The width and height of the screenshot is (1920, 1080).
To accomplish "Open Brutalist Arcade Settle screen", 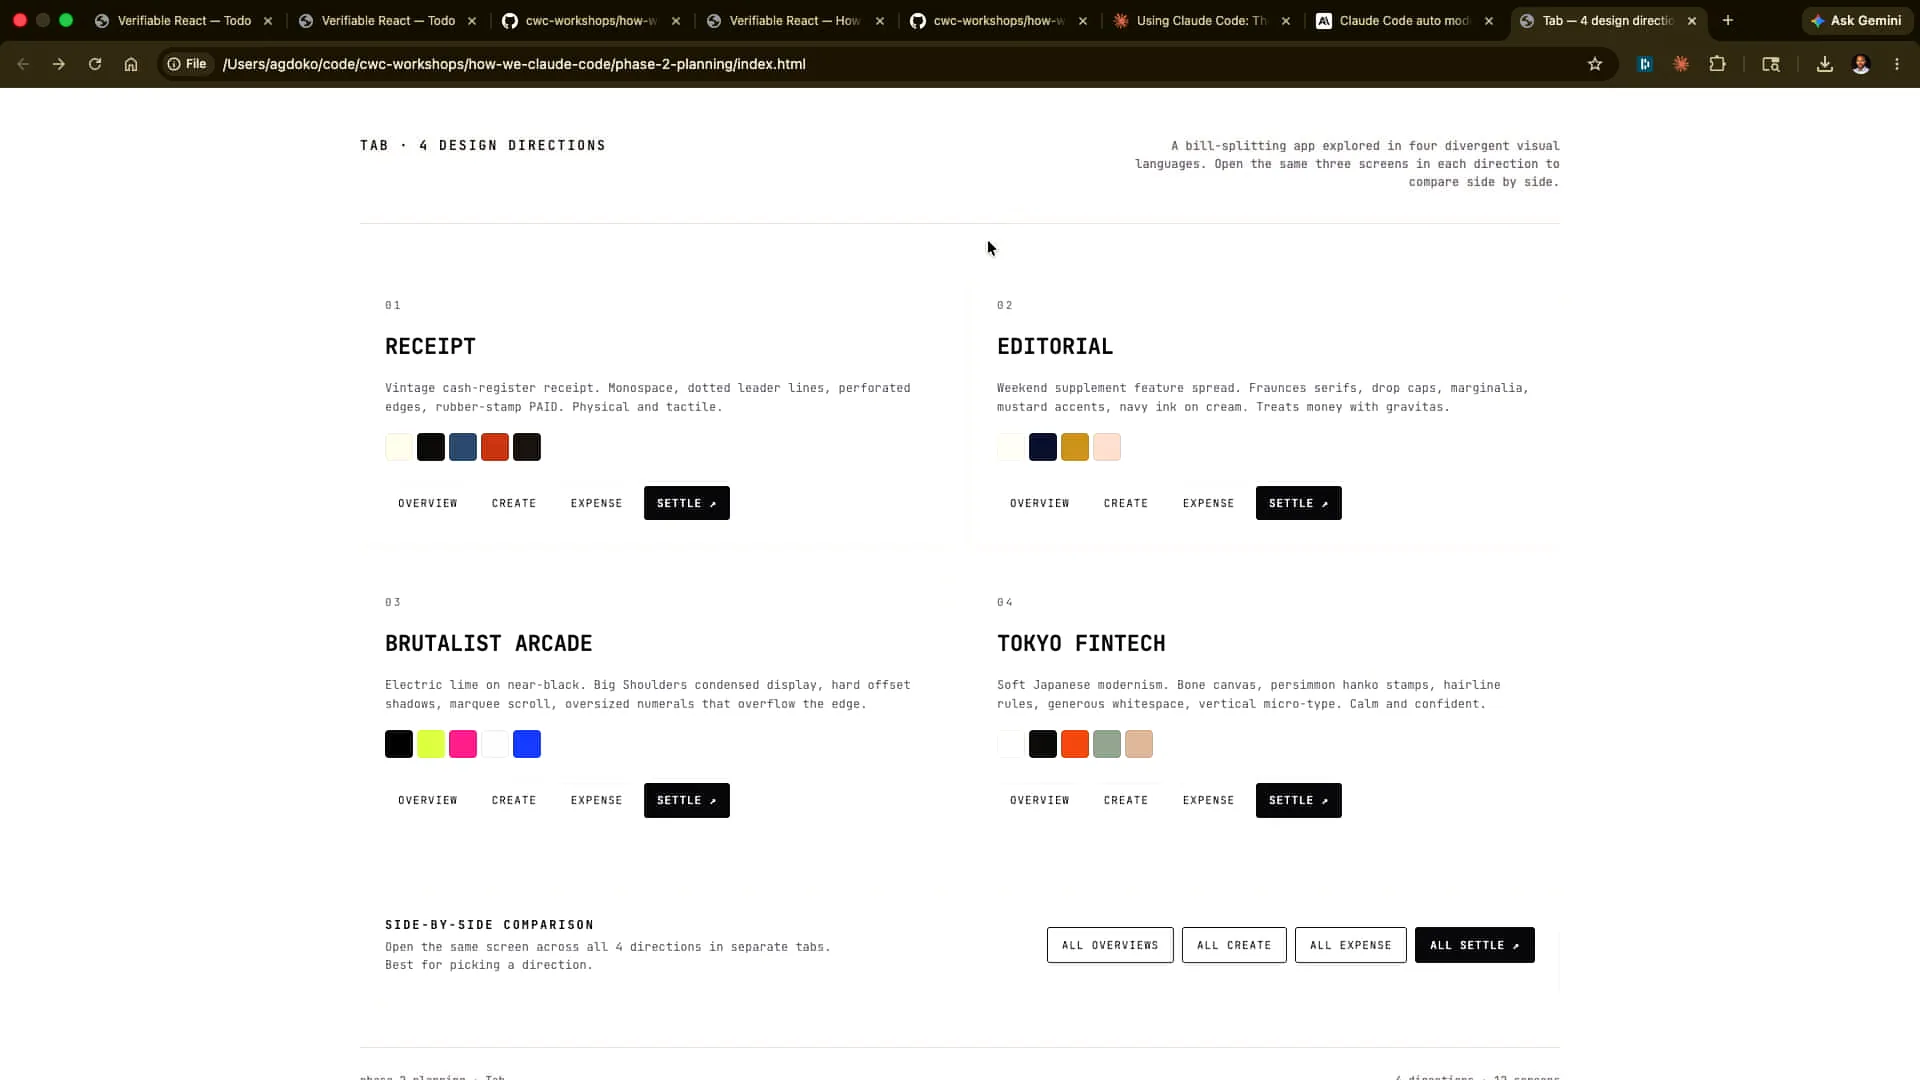I will click(687, 800).
